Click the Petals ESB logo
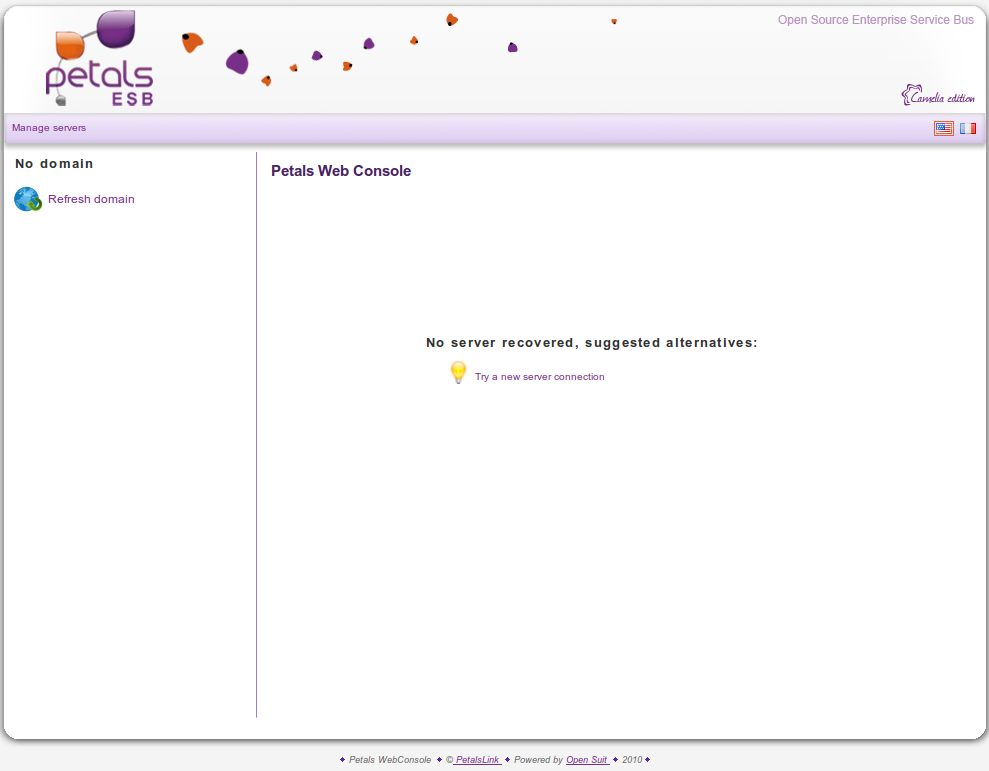 coord(100,60)
